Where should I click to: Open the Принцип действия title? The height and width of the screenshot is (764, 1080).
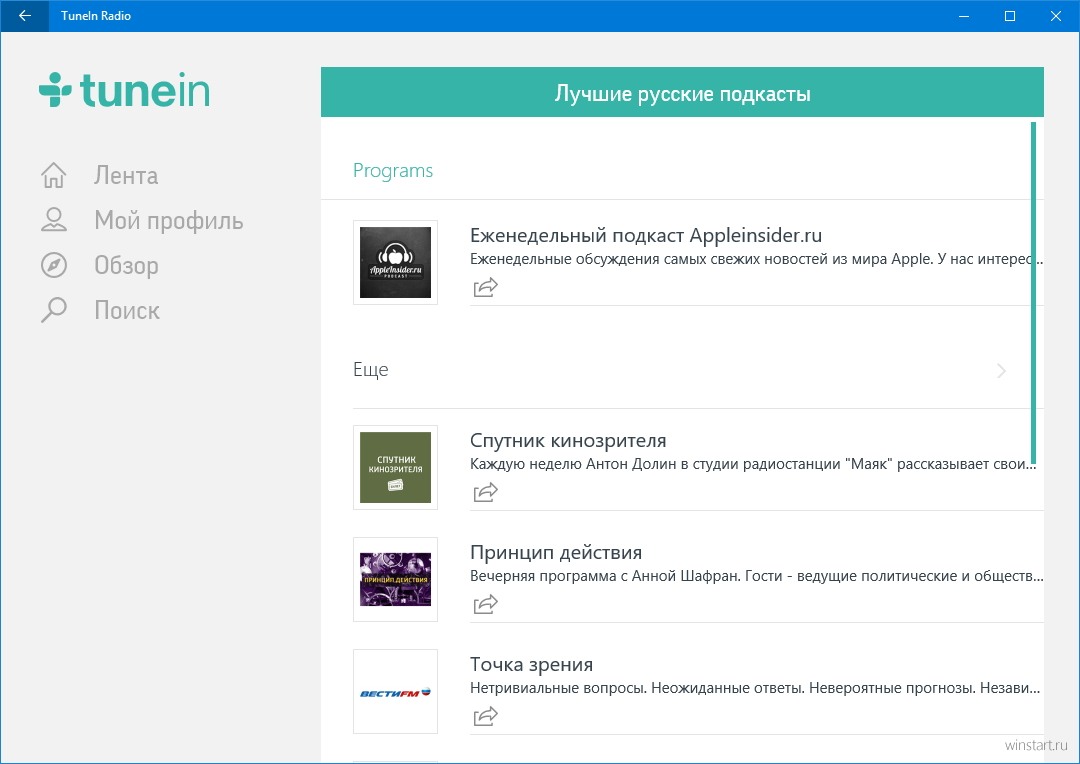click(556, 553)
